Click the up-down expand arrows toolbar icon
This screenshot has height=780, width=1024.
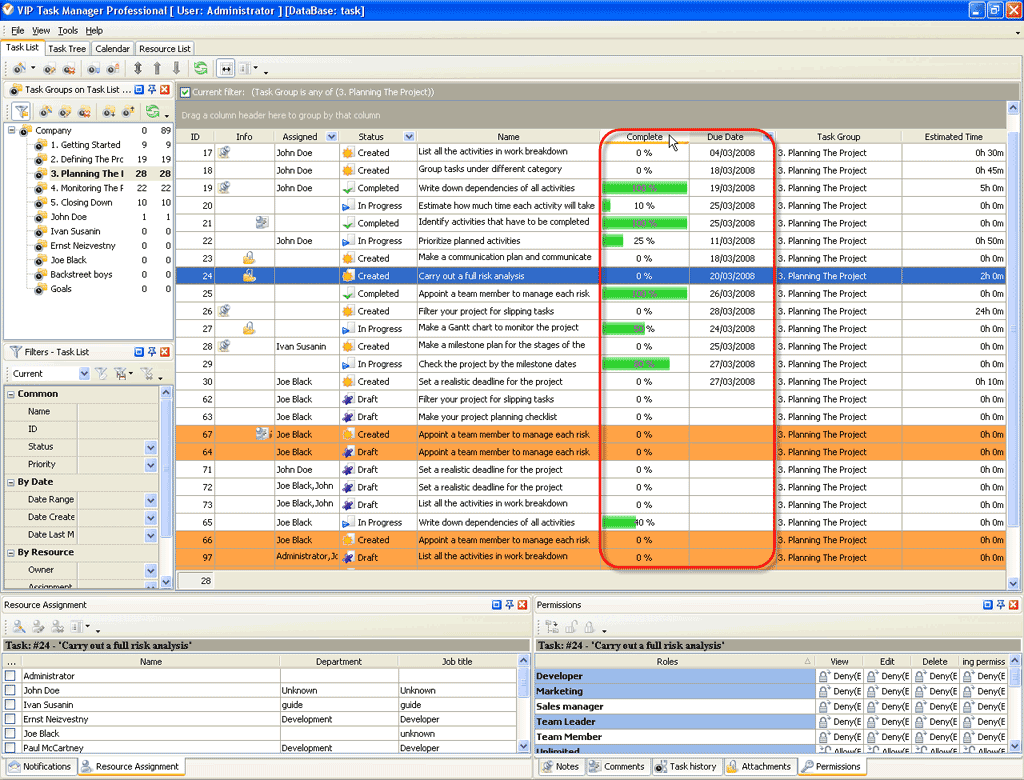click(x=138, y=68)
